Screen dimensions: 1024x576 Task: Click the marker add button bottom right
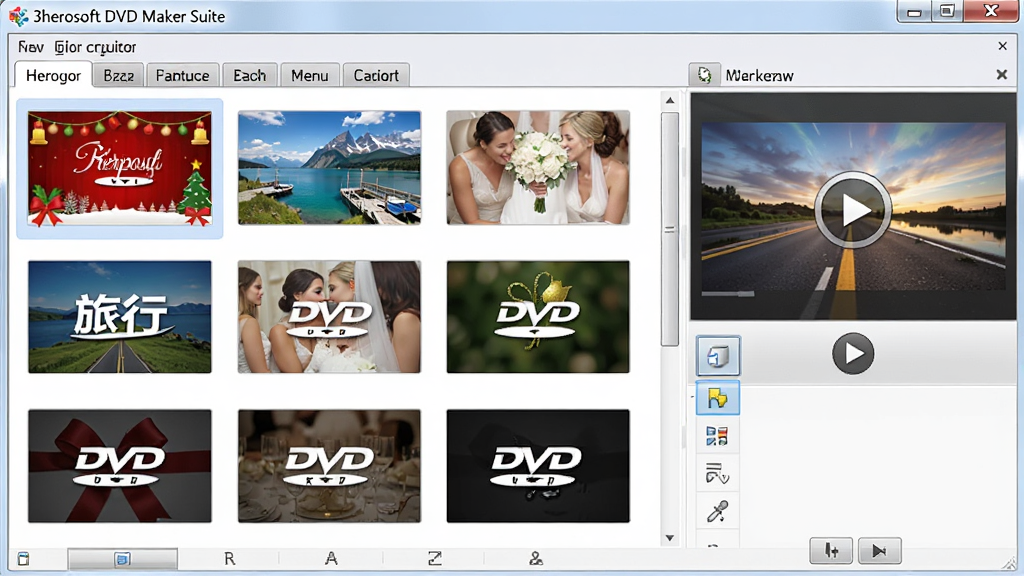tap(831, 551)
